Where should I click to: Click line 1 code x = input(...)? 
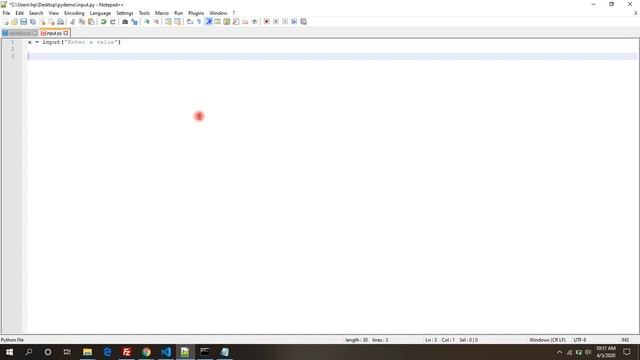point(74,42)
